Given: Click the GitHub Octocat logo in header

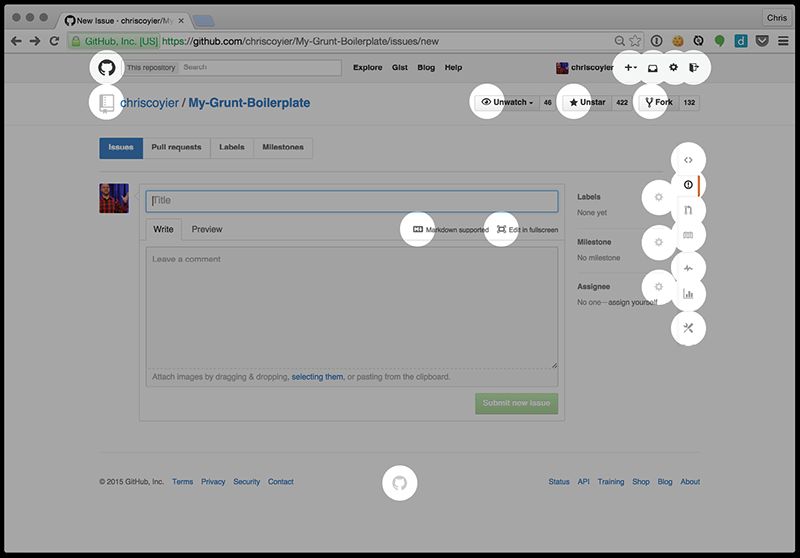Looking at the screenshot, I should [x=106, y=68].
